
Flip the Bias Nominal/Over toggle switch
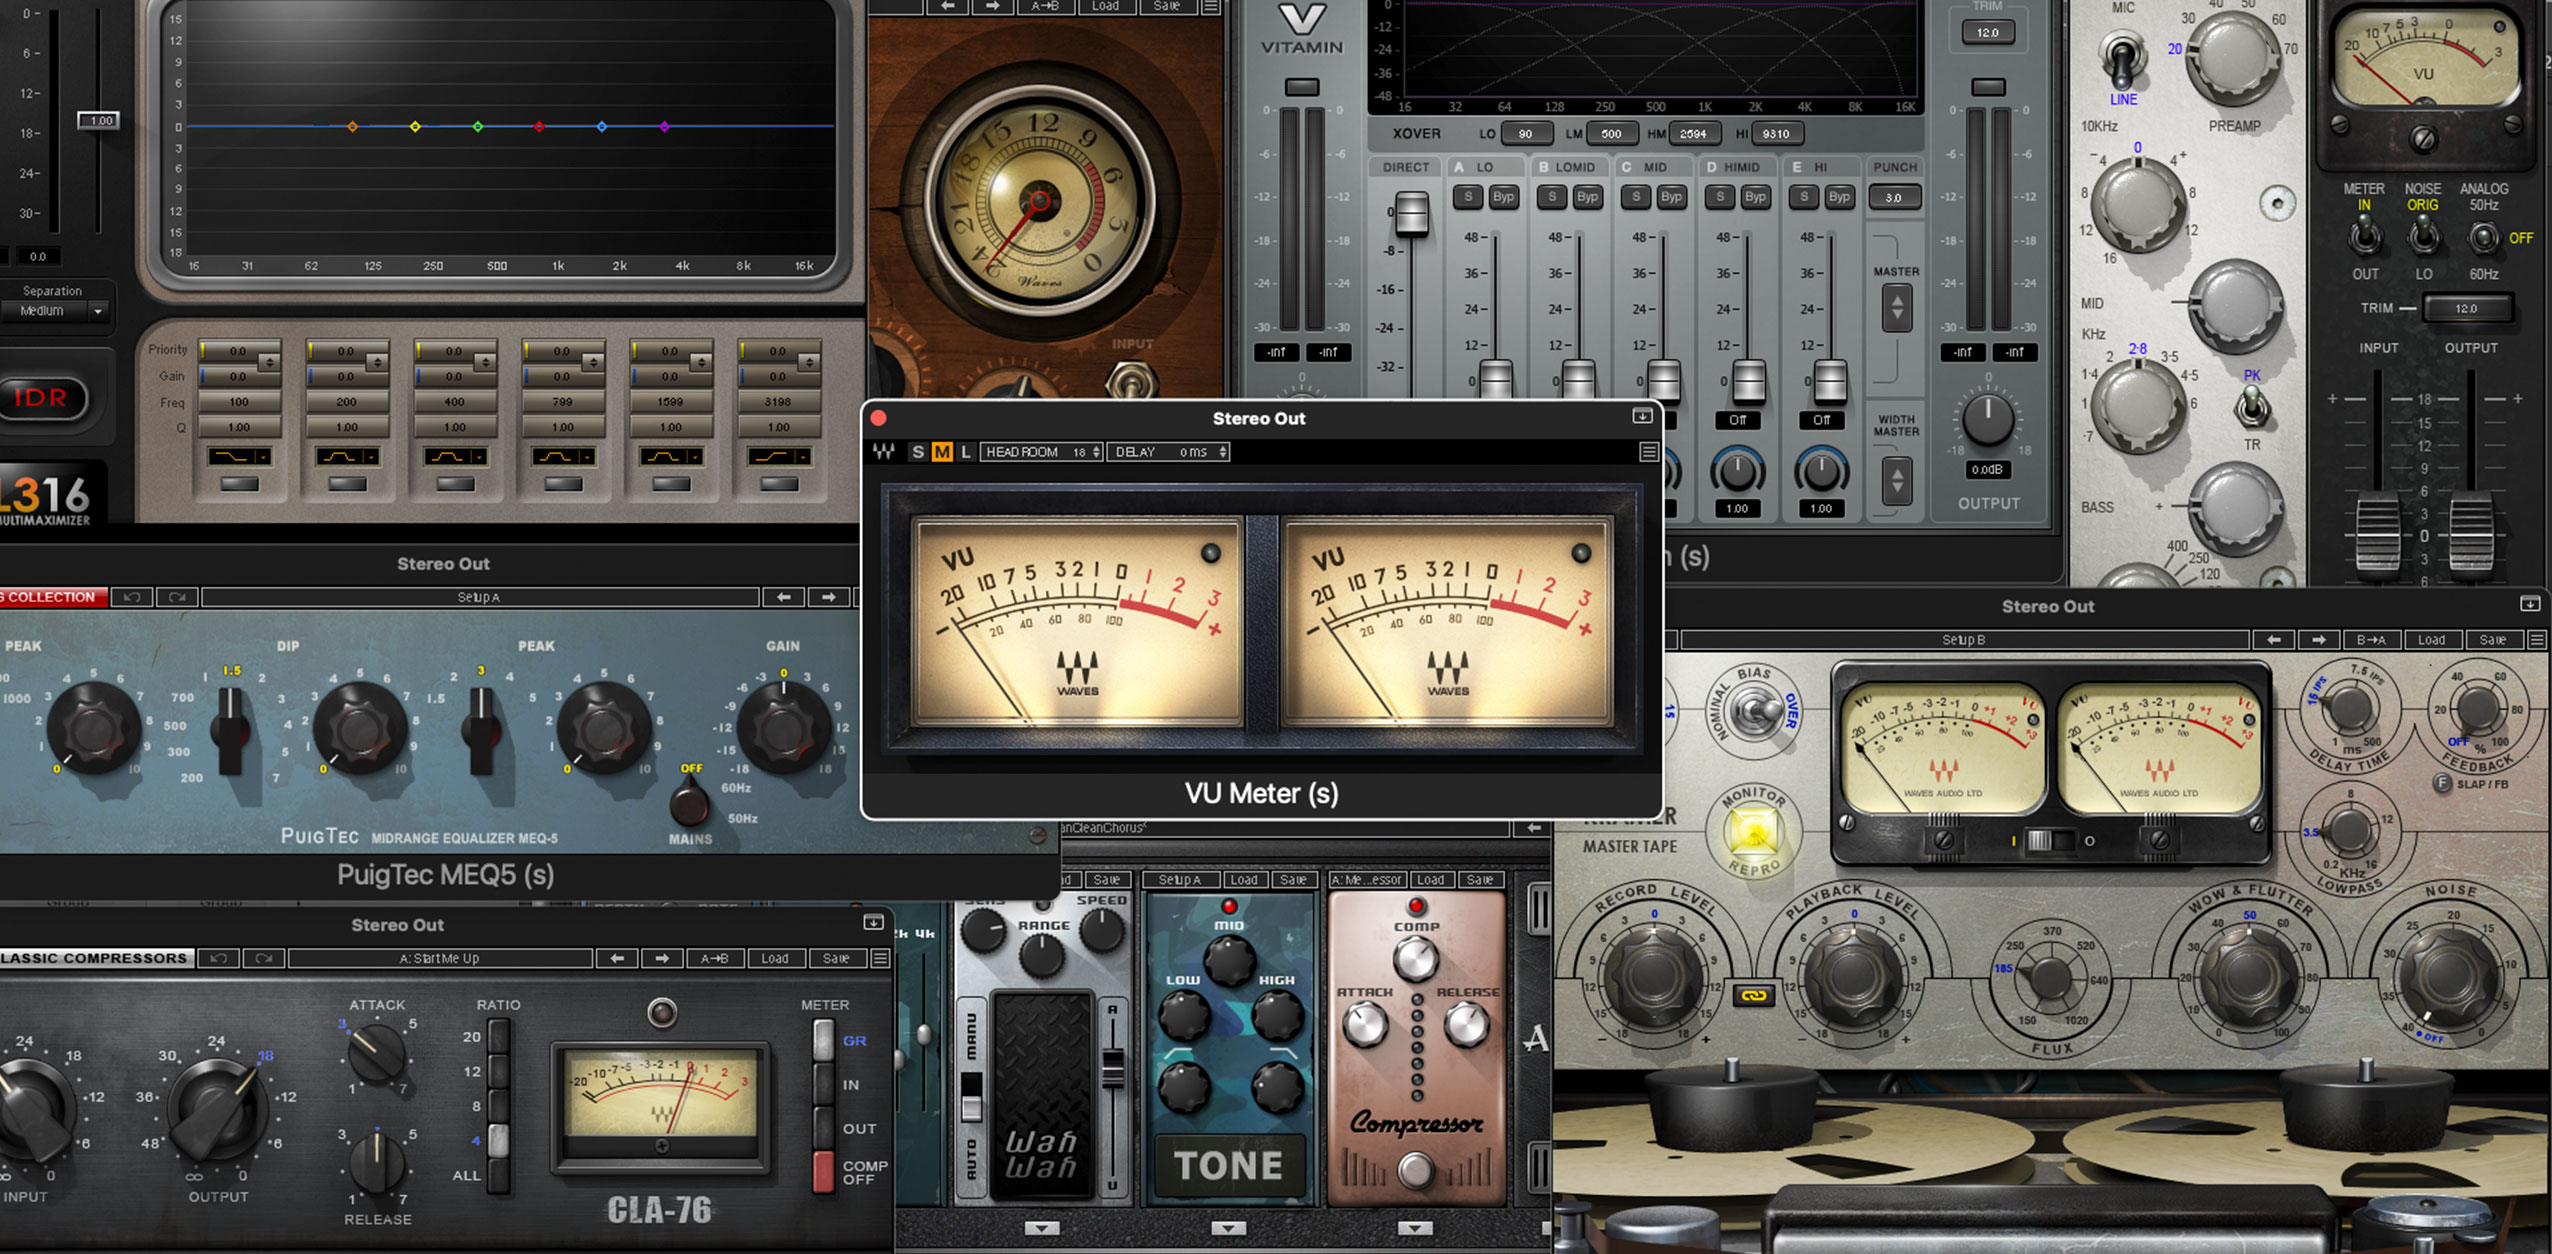click(1755, 712)
